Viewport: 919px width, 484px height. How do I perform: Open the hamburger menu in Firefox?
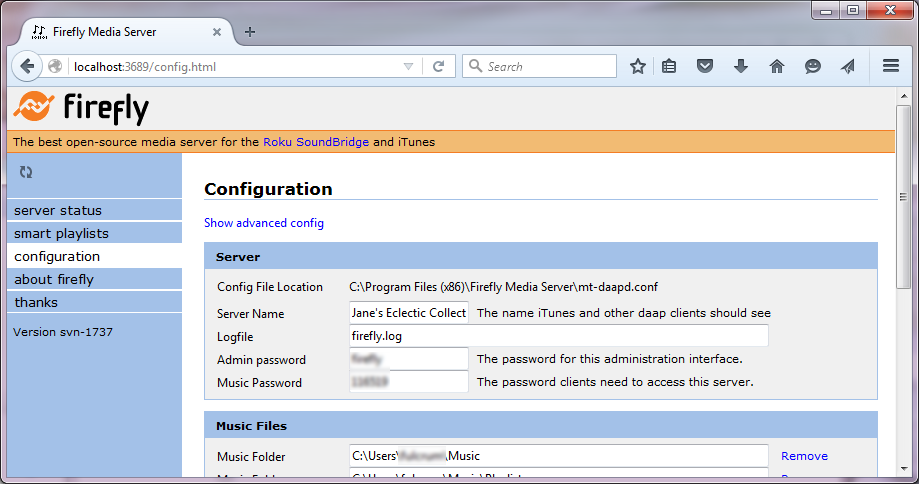pyautogui.click(x=891, y=67)
